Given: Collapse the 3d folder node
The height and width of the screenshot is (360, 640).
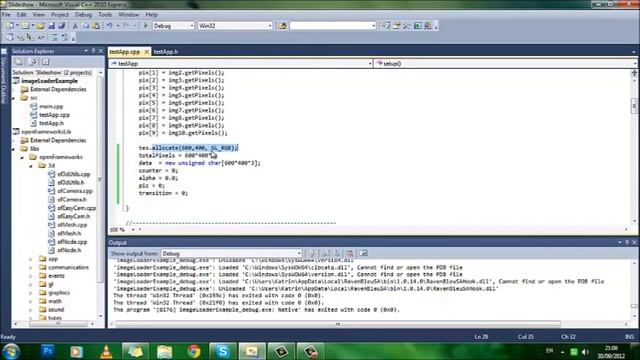Looking at the screenshot, I should tap(31, 166).
